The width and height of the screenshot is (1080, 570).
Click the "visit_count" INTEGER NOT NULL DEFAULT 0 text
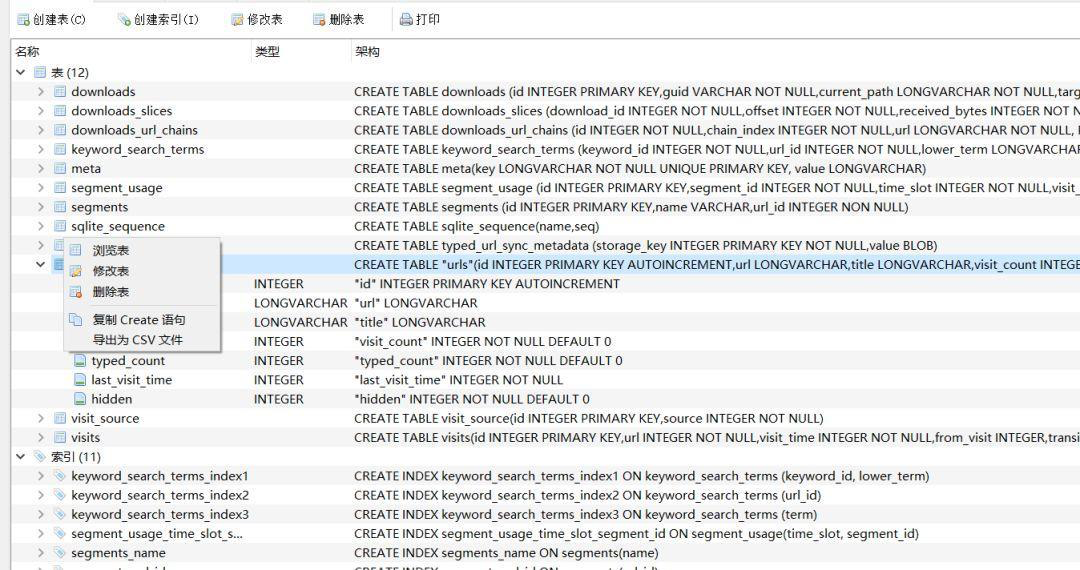[483, 341]
